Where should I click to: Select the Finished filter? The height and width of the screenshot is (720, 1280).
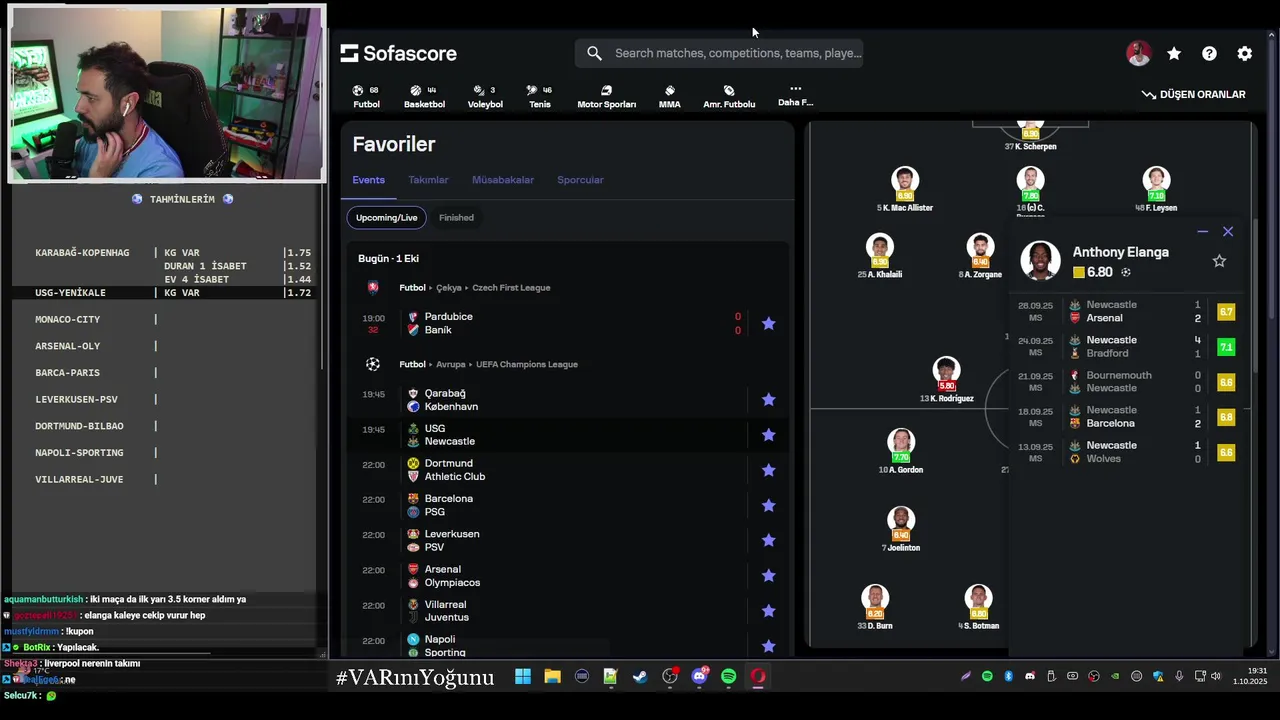coord(456,217)
